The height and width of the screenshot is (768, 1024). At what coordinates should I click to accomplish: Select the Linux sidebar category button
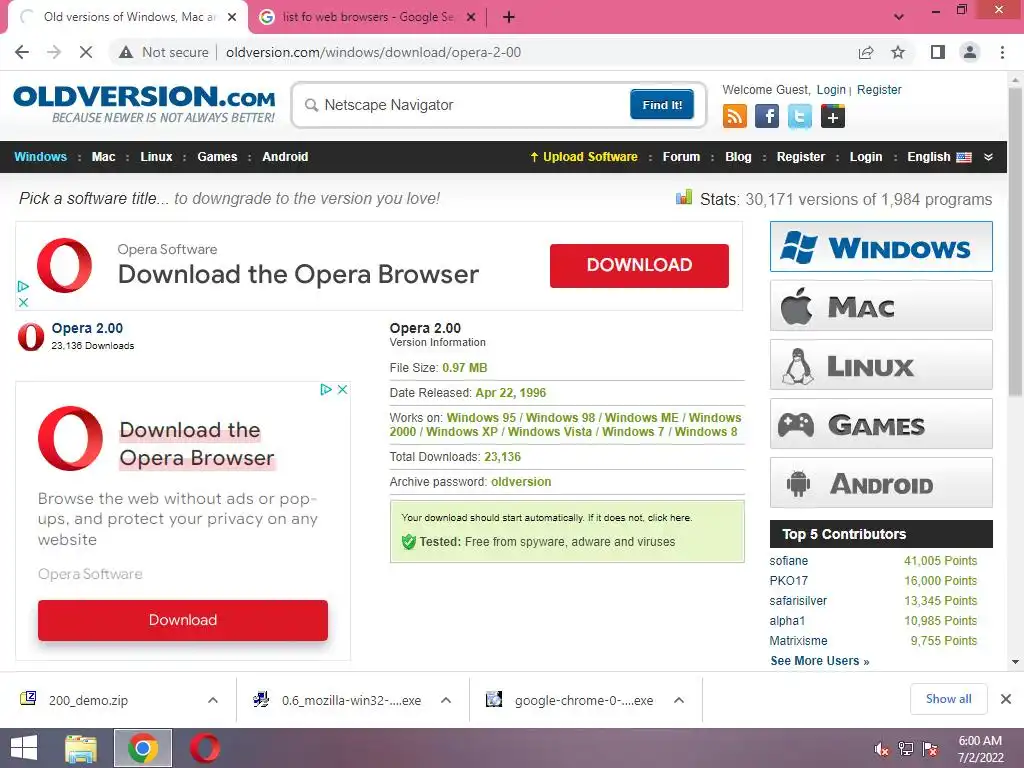click(x=881, y=364)
